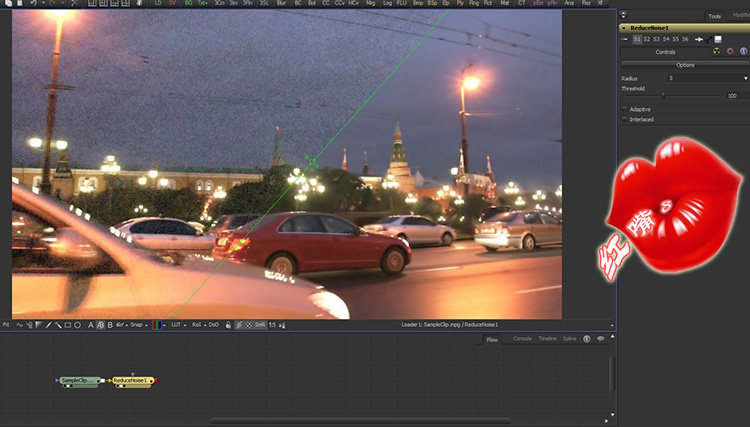Screen dimensions: 750x427
Task: Click the LD Loader tool button
Action: pyautogui.click(x=158, y=3)
